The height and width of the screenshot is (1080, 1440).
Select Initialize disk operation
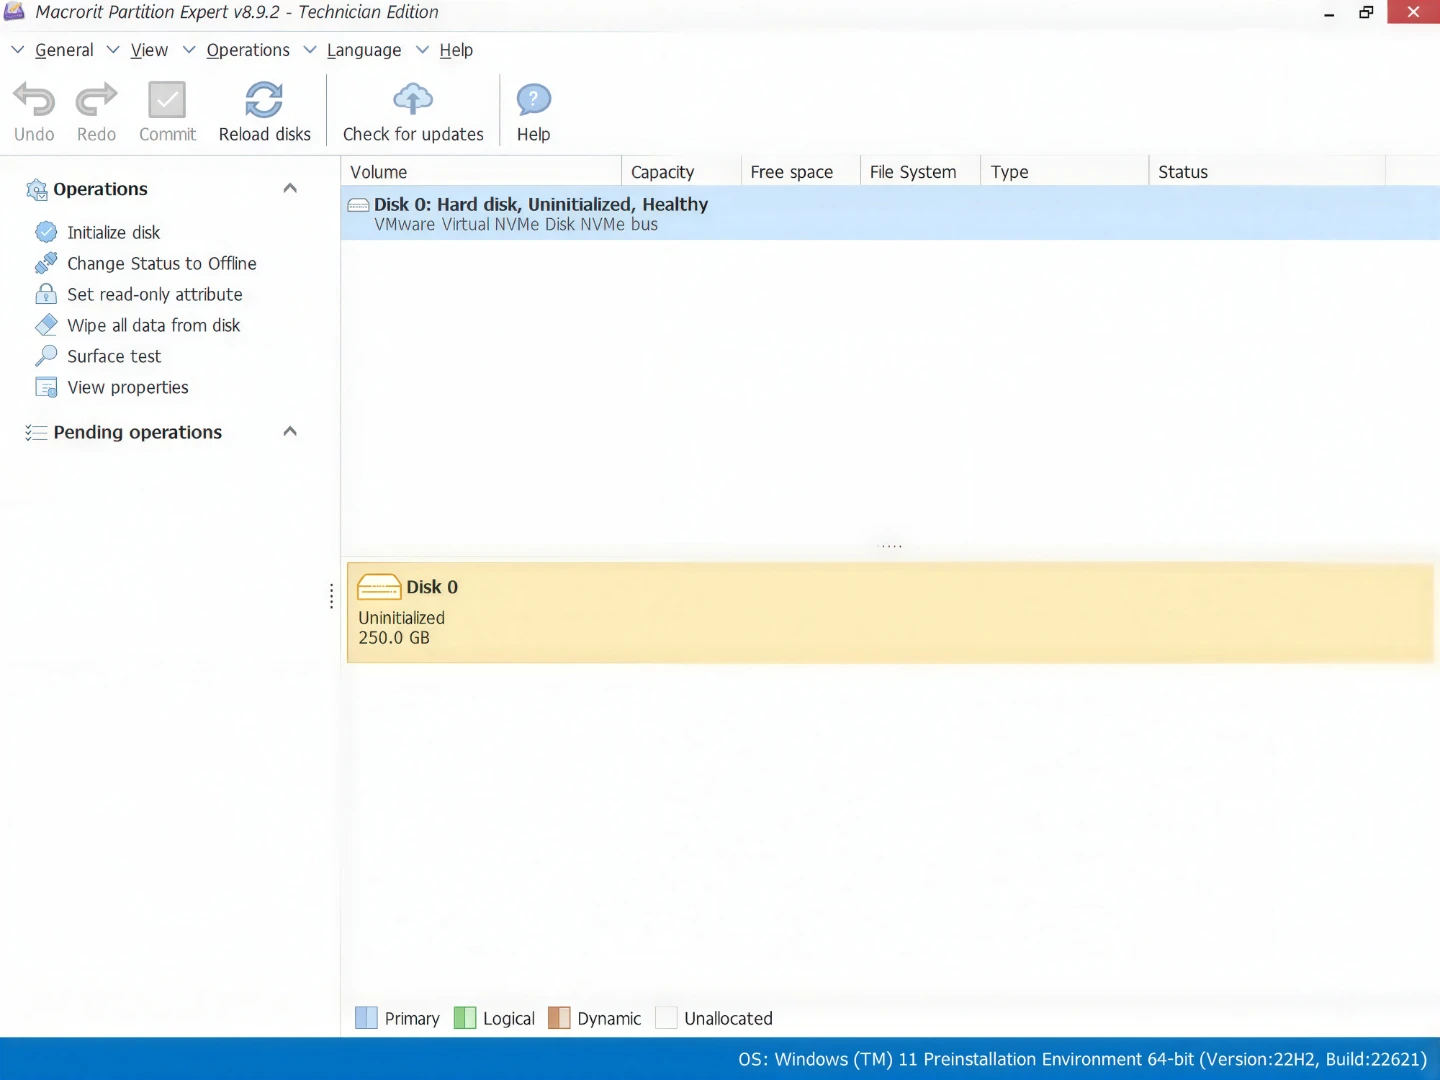(x=113, y=232)
